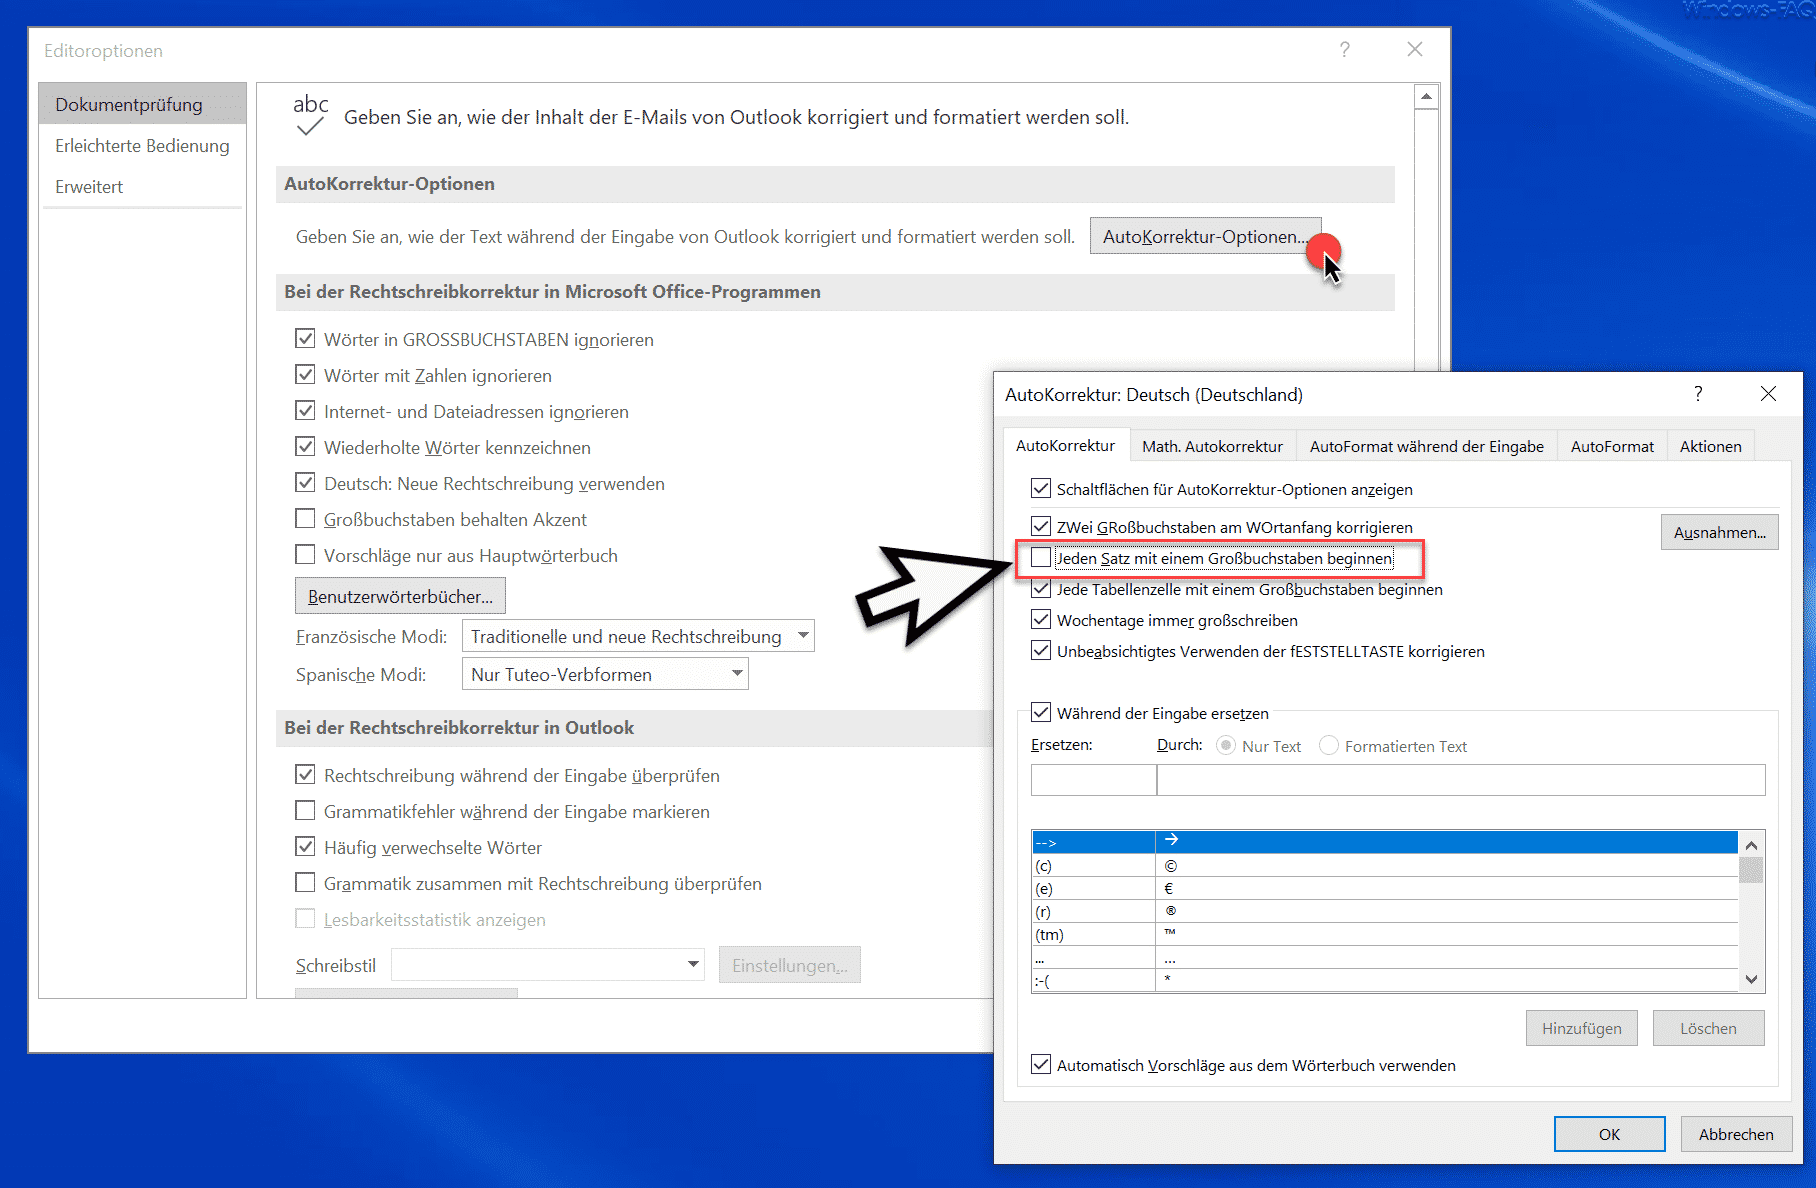This screenshot has height=1188, width=1816.
Task: Toggle Jede Tabellenzelle mit Großbuchstaben beginnen
Action: click(x=1041, y=589)
